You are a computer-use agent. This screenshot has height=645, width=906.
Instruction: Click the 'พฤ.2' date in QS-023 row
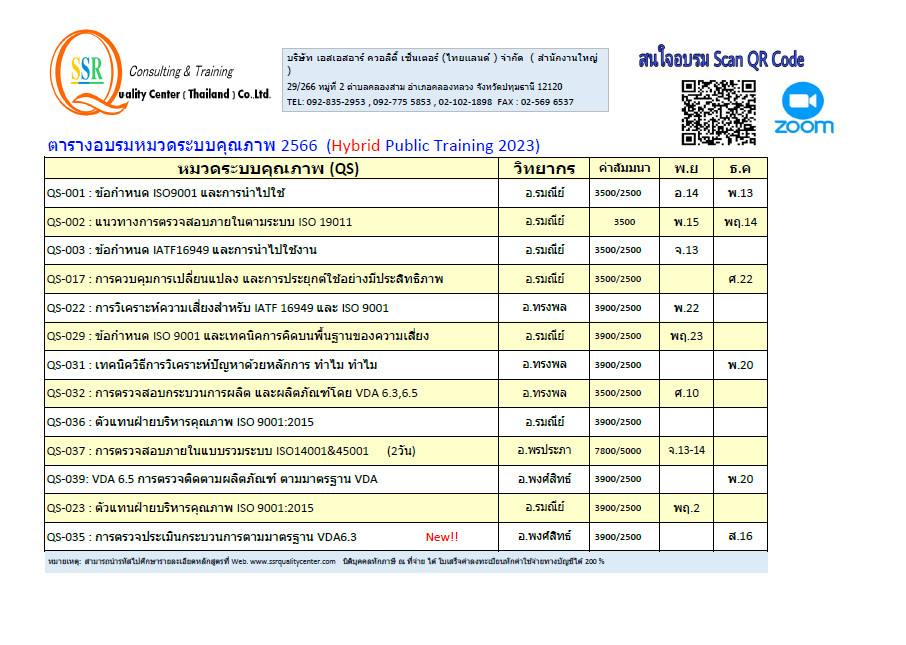tap(686, 508)
